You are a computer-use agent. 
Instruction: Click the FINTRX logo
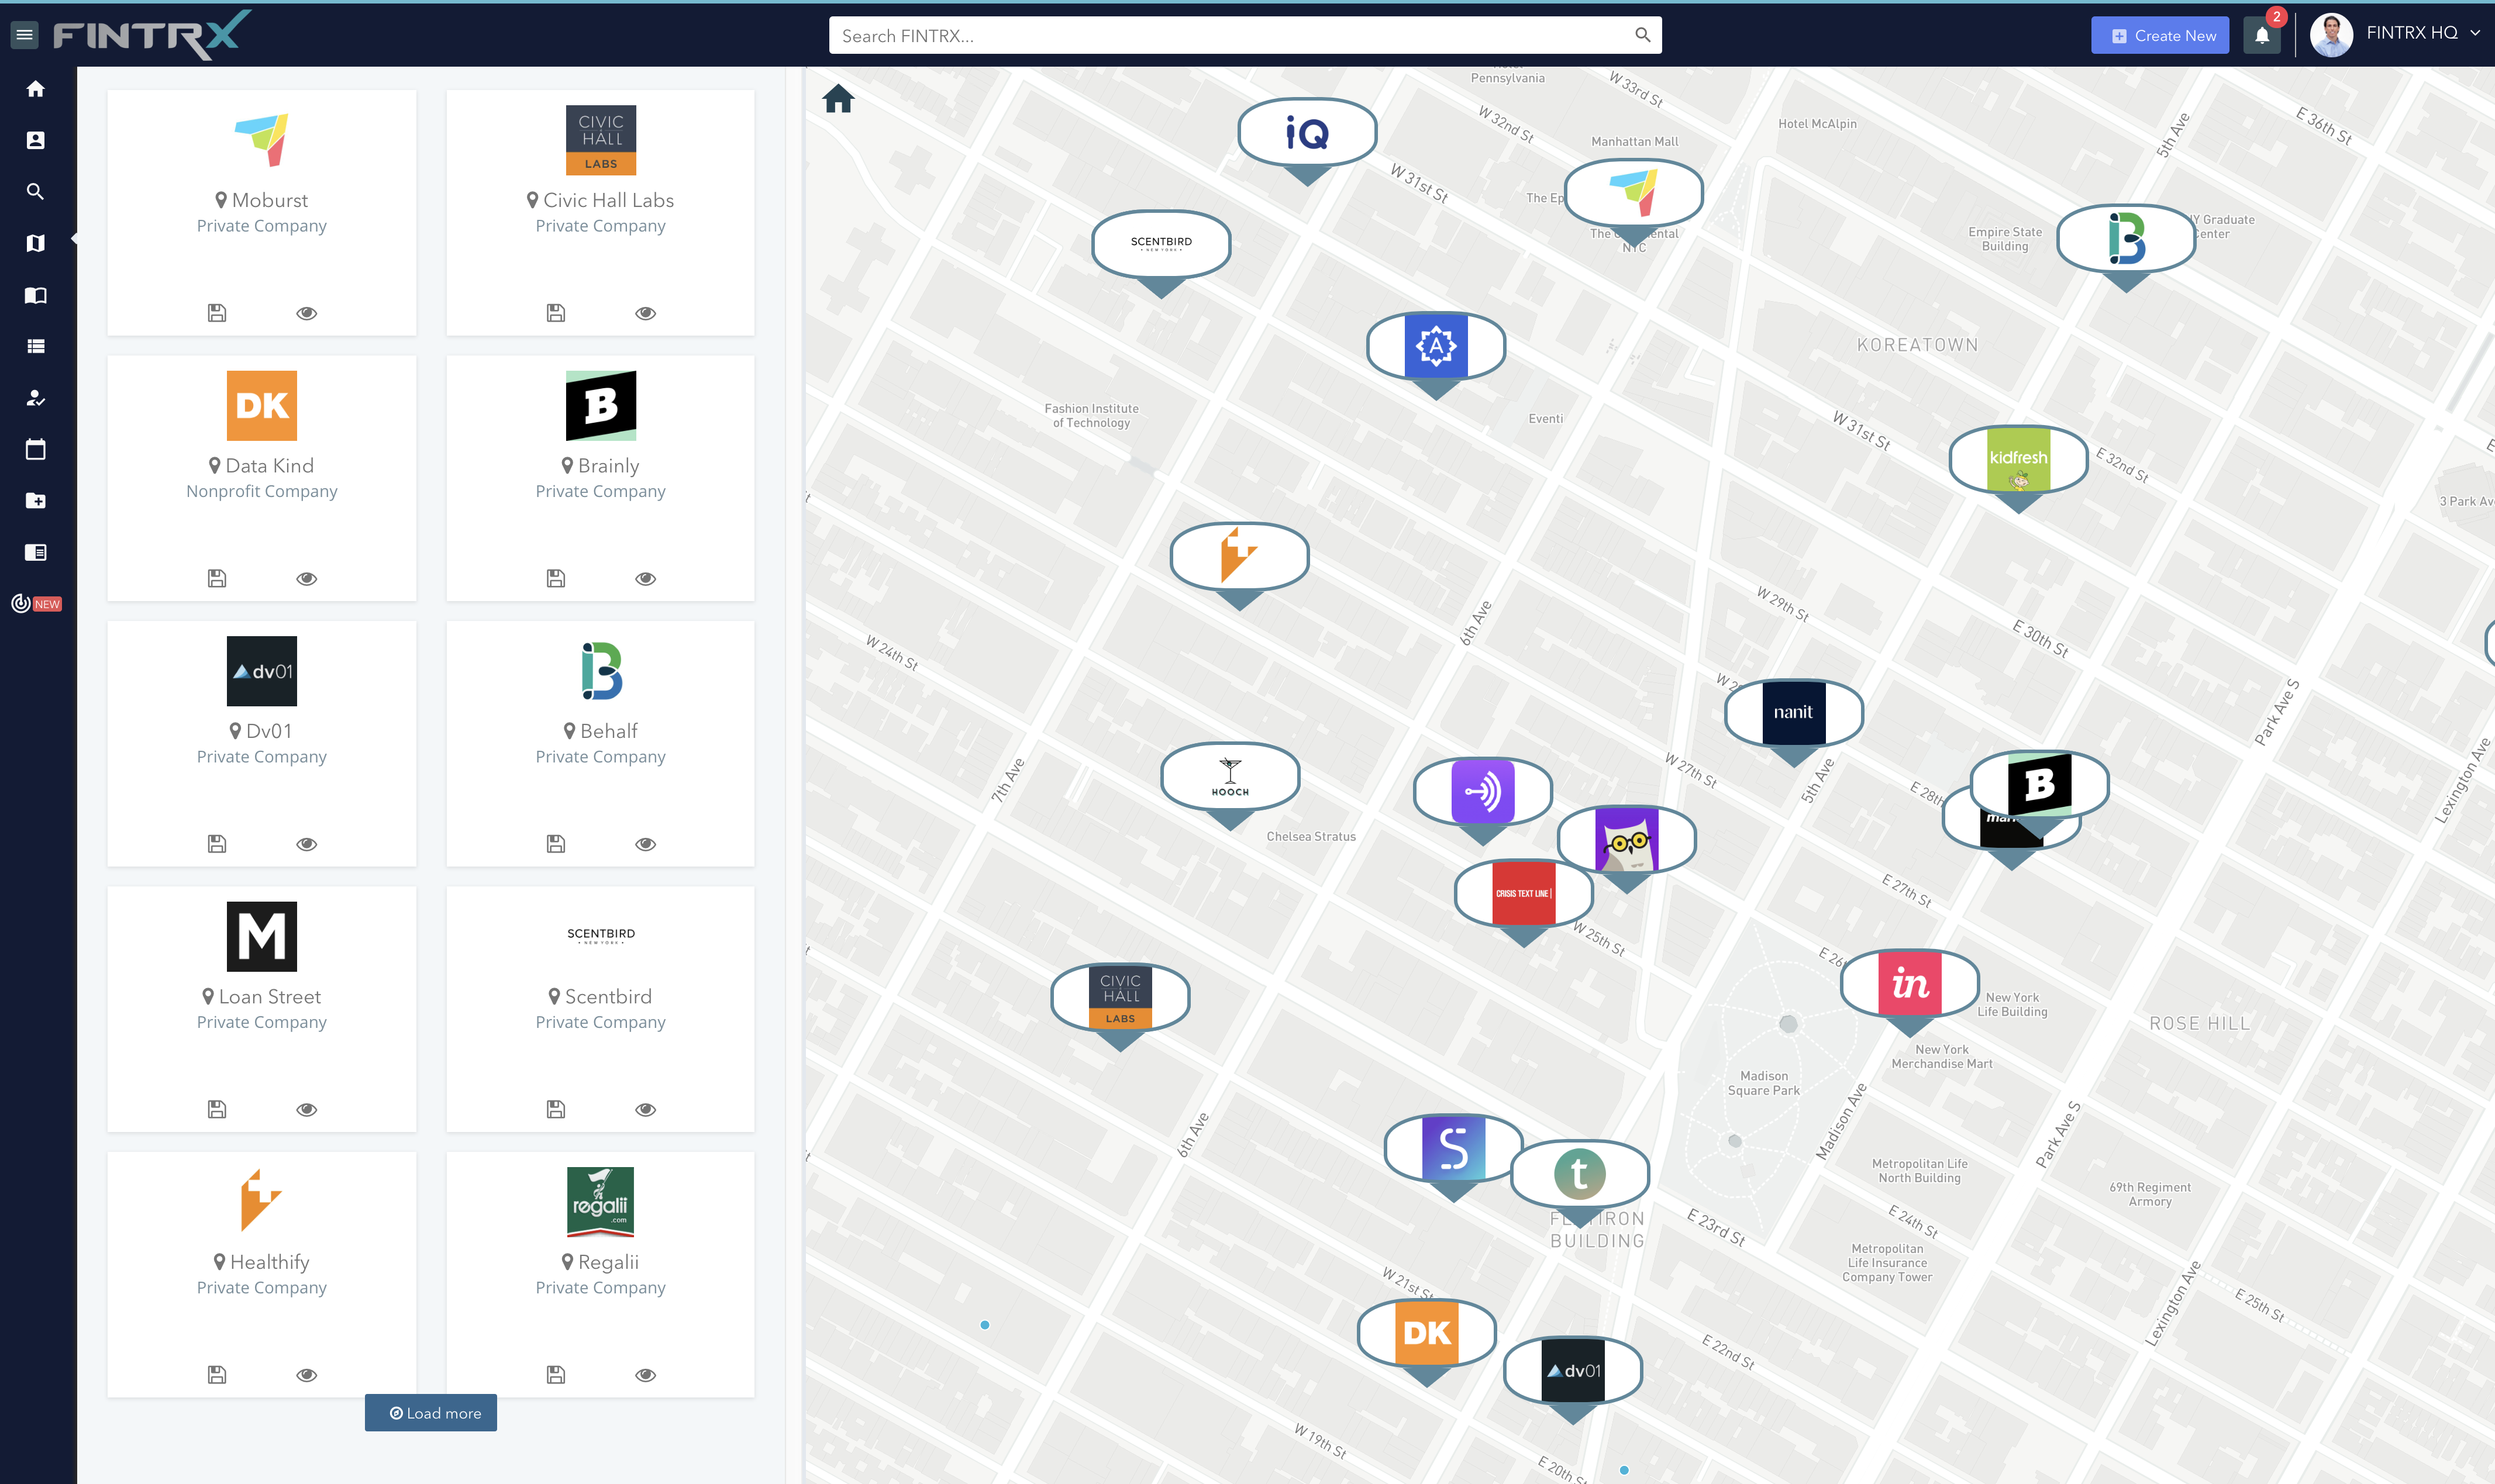pyautogui.click(x=151, y=35)
